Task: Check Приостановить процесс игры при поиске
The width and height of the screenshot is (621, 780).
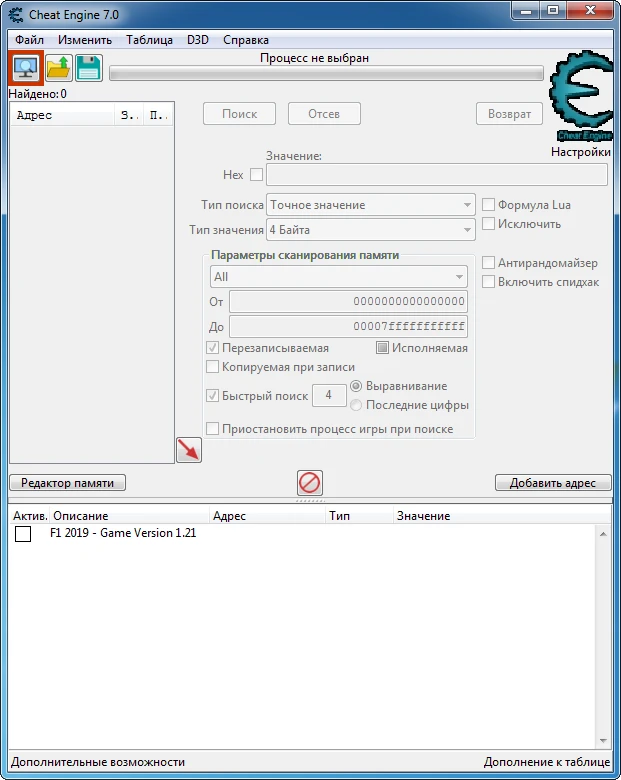Action: pyautogui.click(x=212, y=429)
